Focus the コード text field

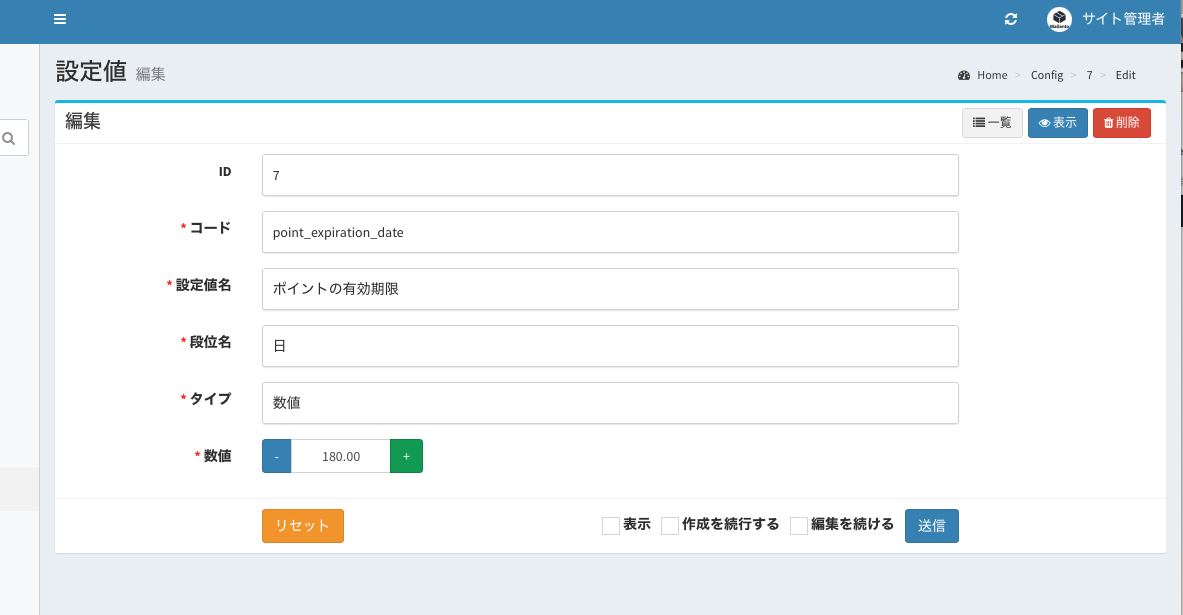[x=610, y=232]
